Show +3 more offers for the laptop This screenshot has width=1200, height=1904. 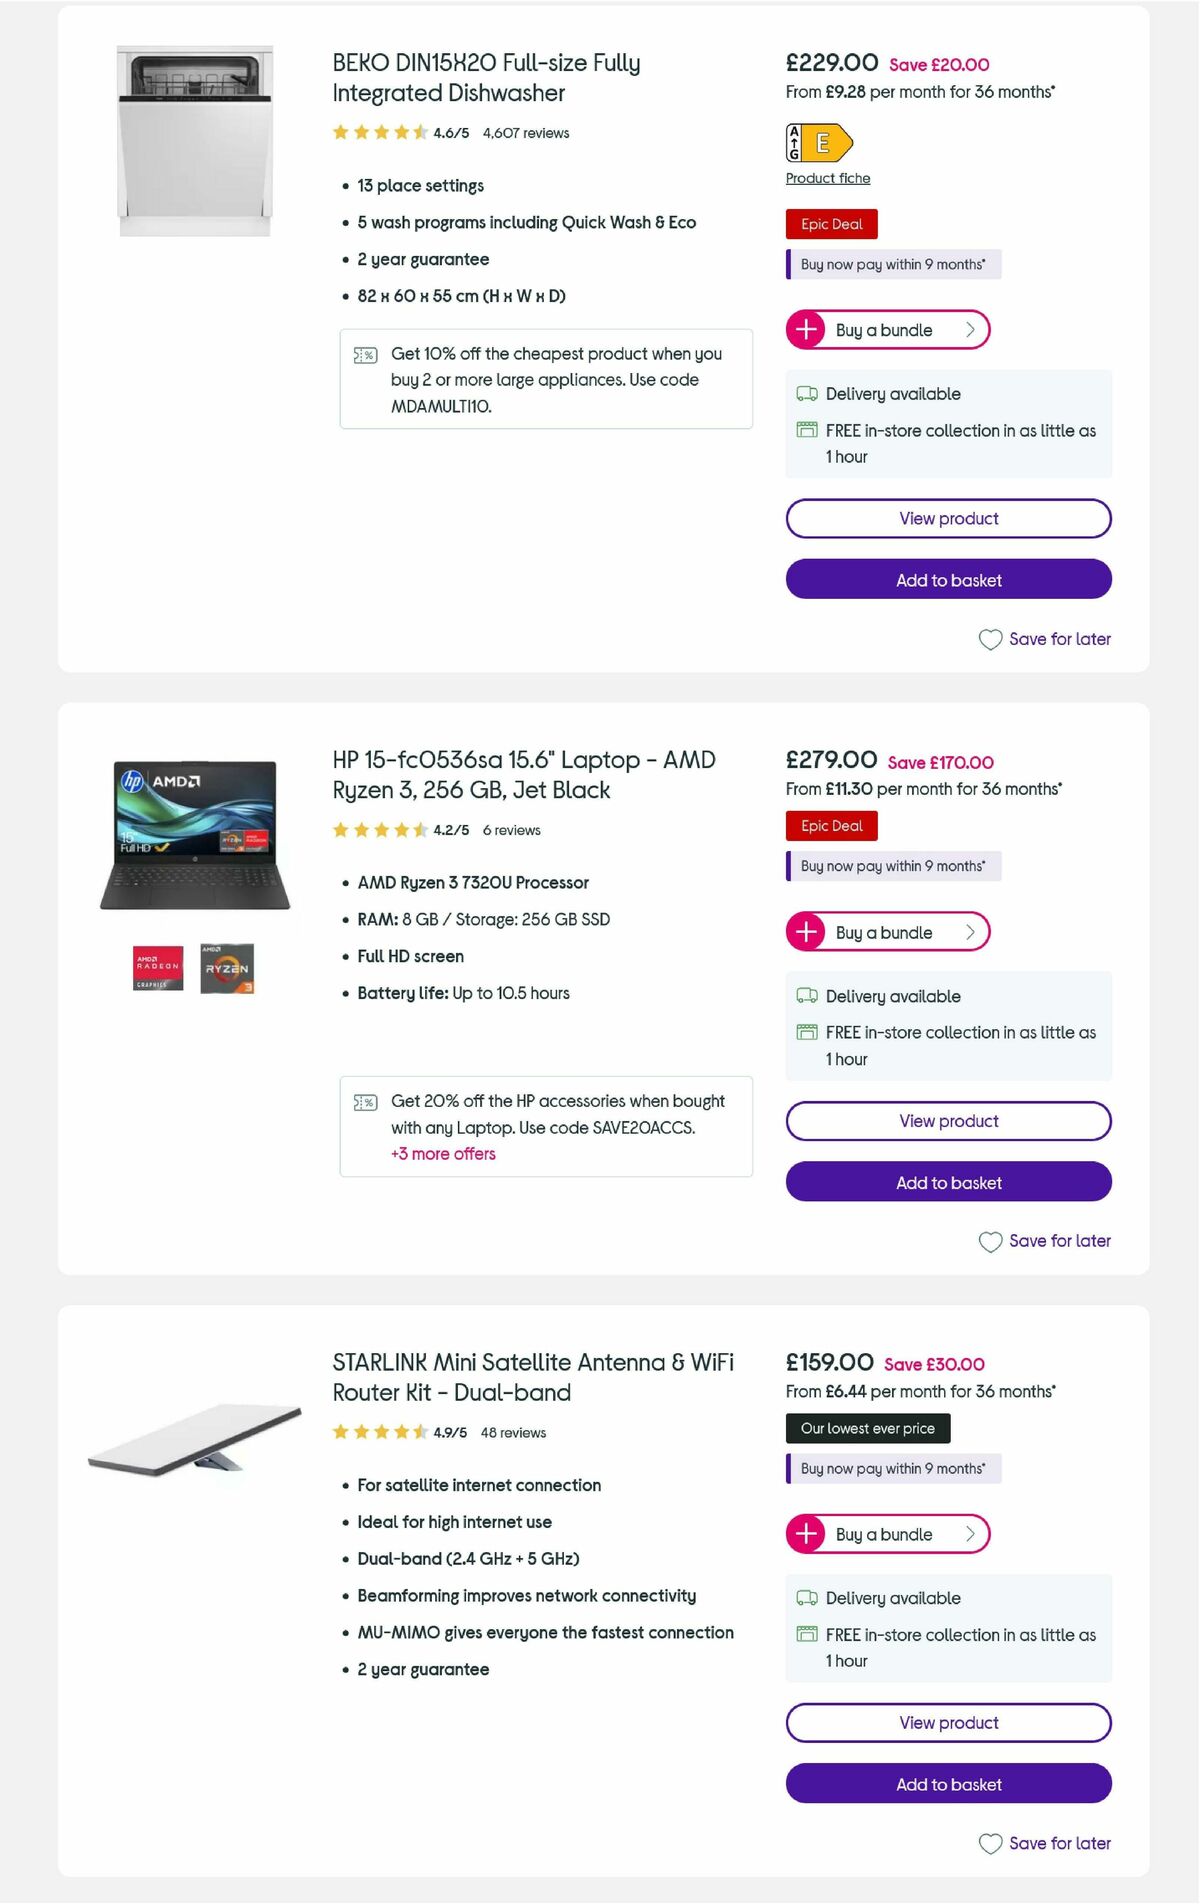tap(443, 1153)
